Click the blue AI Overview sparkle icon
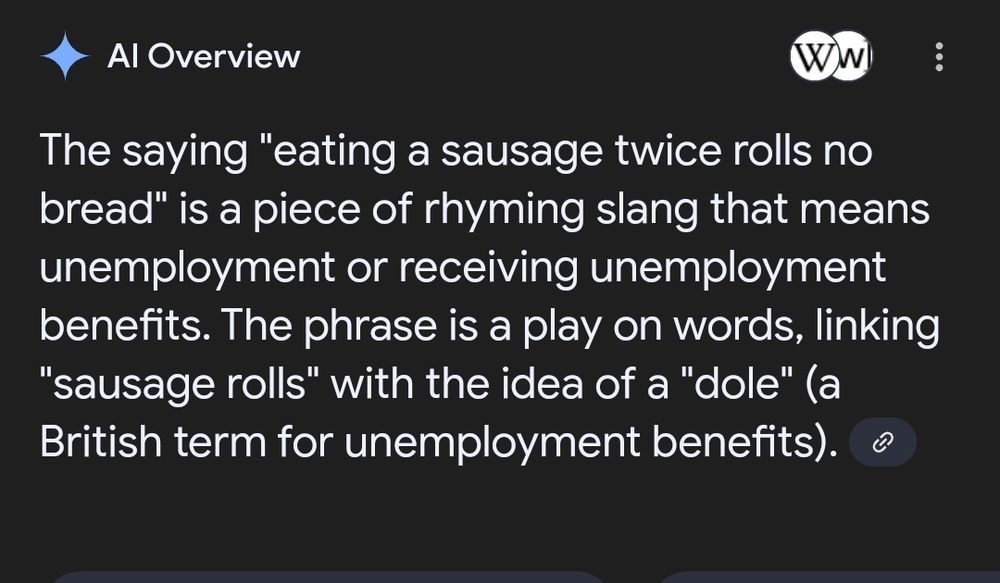 pyautogui.click(x=66, y=56)
